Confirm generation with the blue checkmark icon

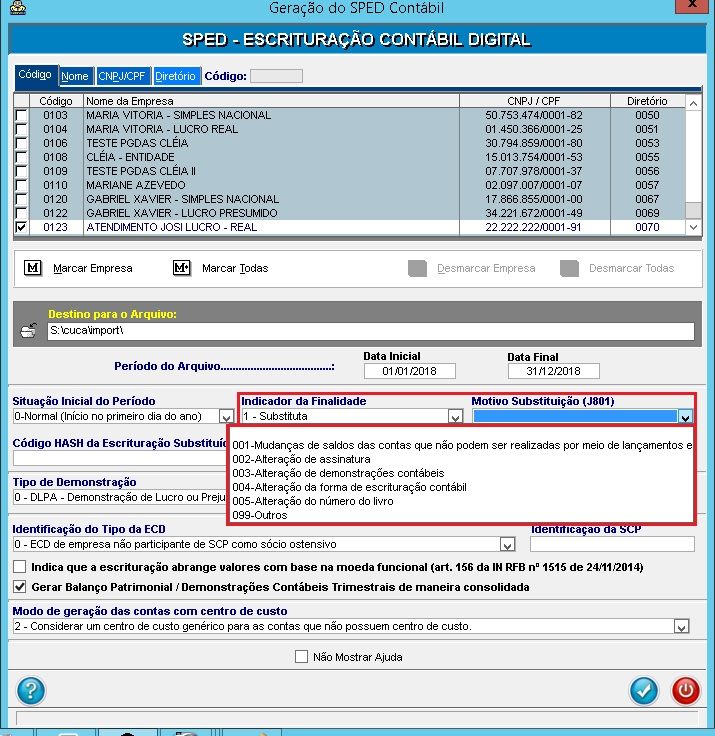[644, 690]
